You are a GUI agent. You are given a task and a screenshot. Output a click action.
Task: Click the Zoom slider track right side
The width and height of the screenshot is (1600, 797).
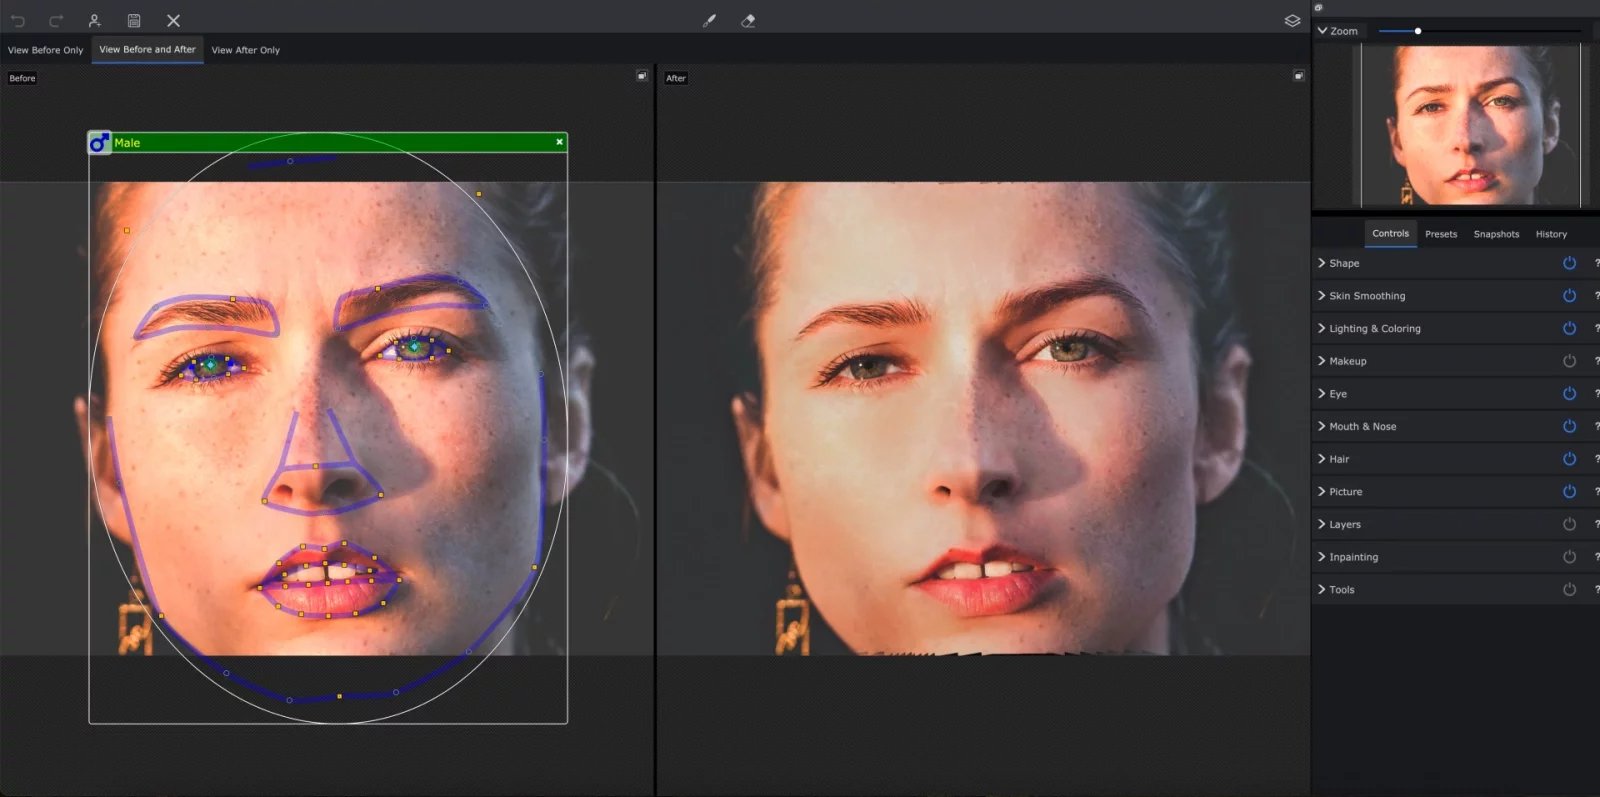coord(1500,31)
